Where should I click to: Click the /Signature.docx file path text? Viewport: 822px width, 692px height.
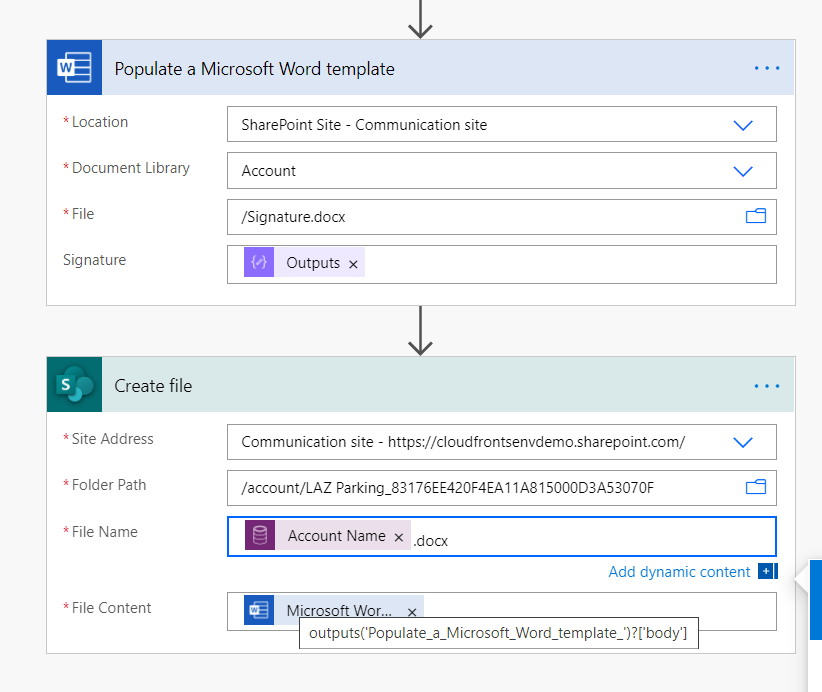(293, 217)
